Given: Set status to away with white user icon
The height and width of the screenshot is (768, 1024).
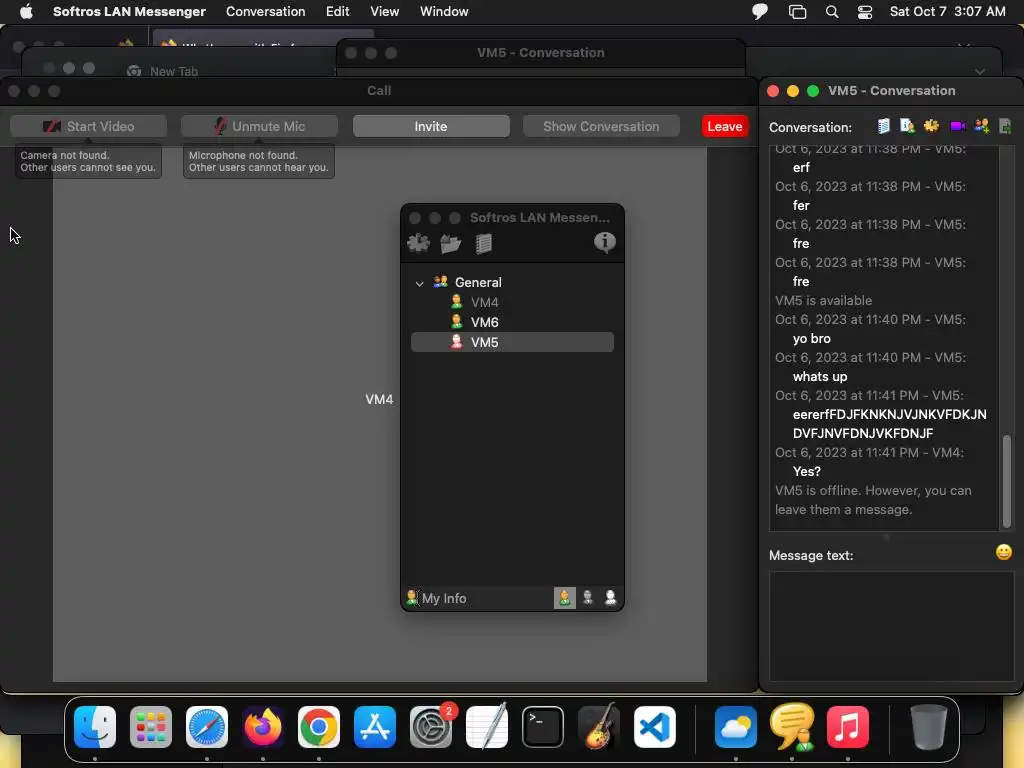Looking at the screenshot, I should pyautogui.click(x=611, y=598).
